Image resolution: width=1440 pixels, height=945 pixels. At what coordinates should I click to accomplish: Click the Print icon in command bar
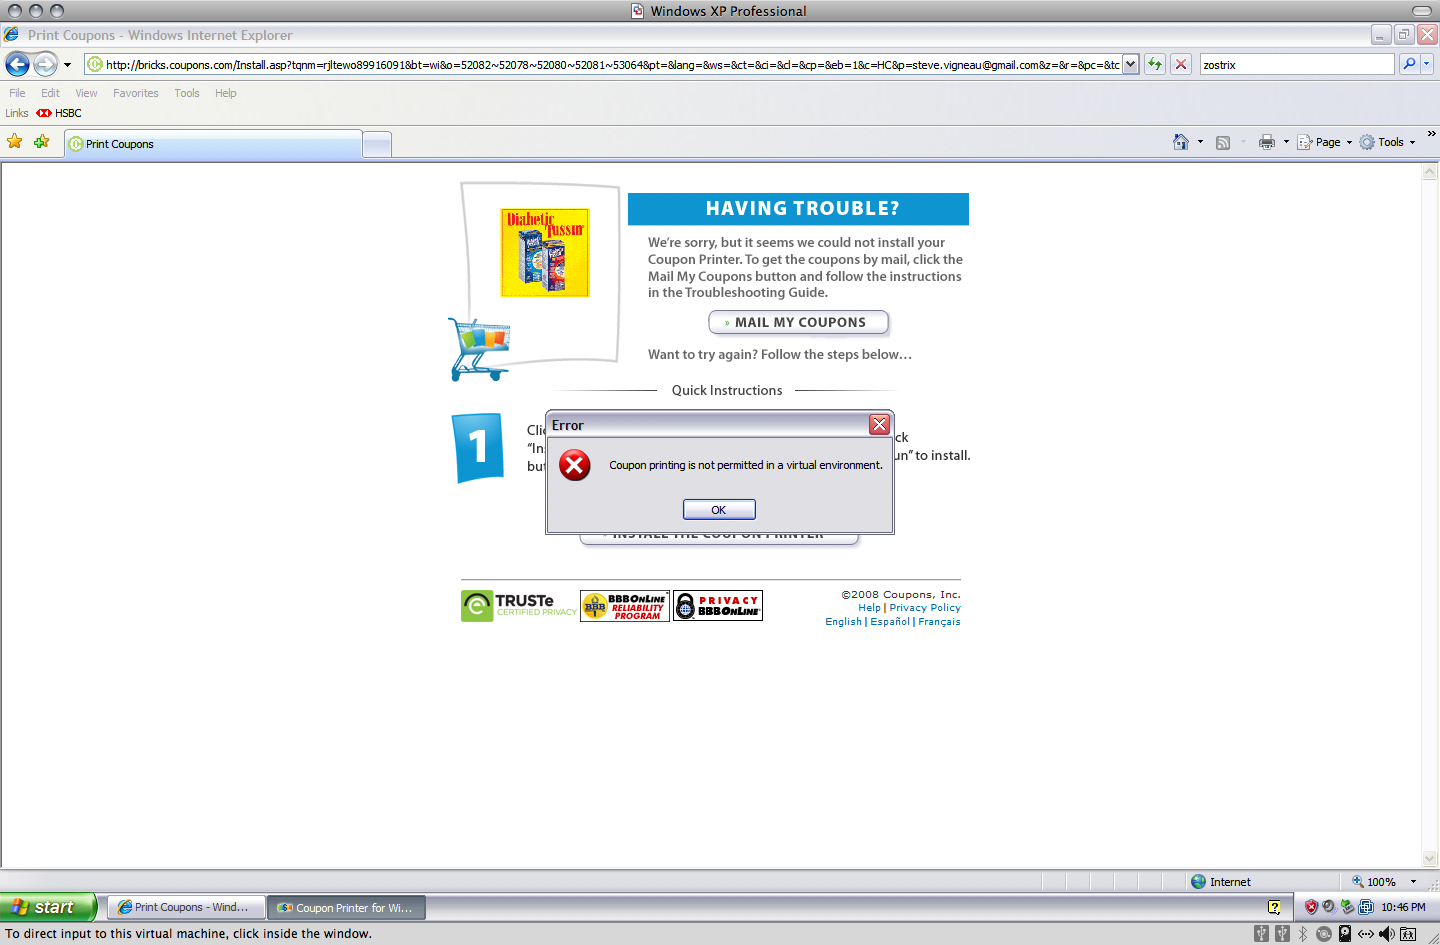pyautogui.click(x=1267, y=142)
